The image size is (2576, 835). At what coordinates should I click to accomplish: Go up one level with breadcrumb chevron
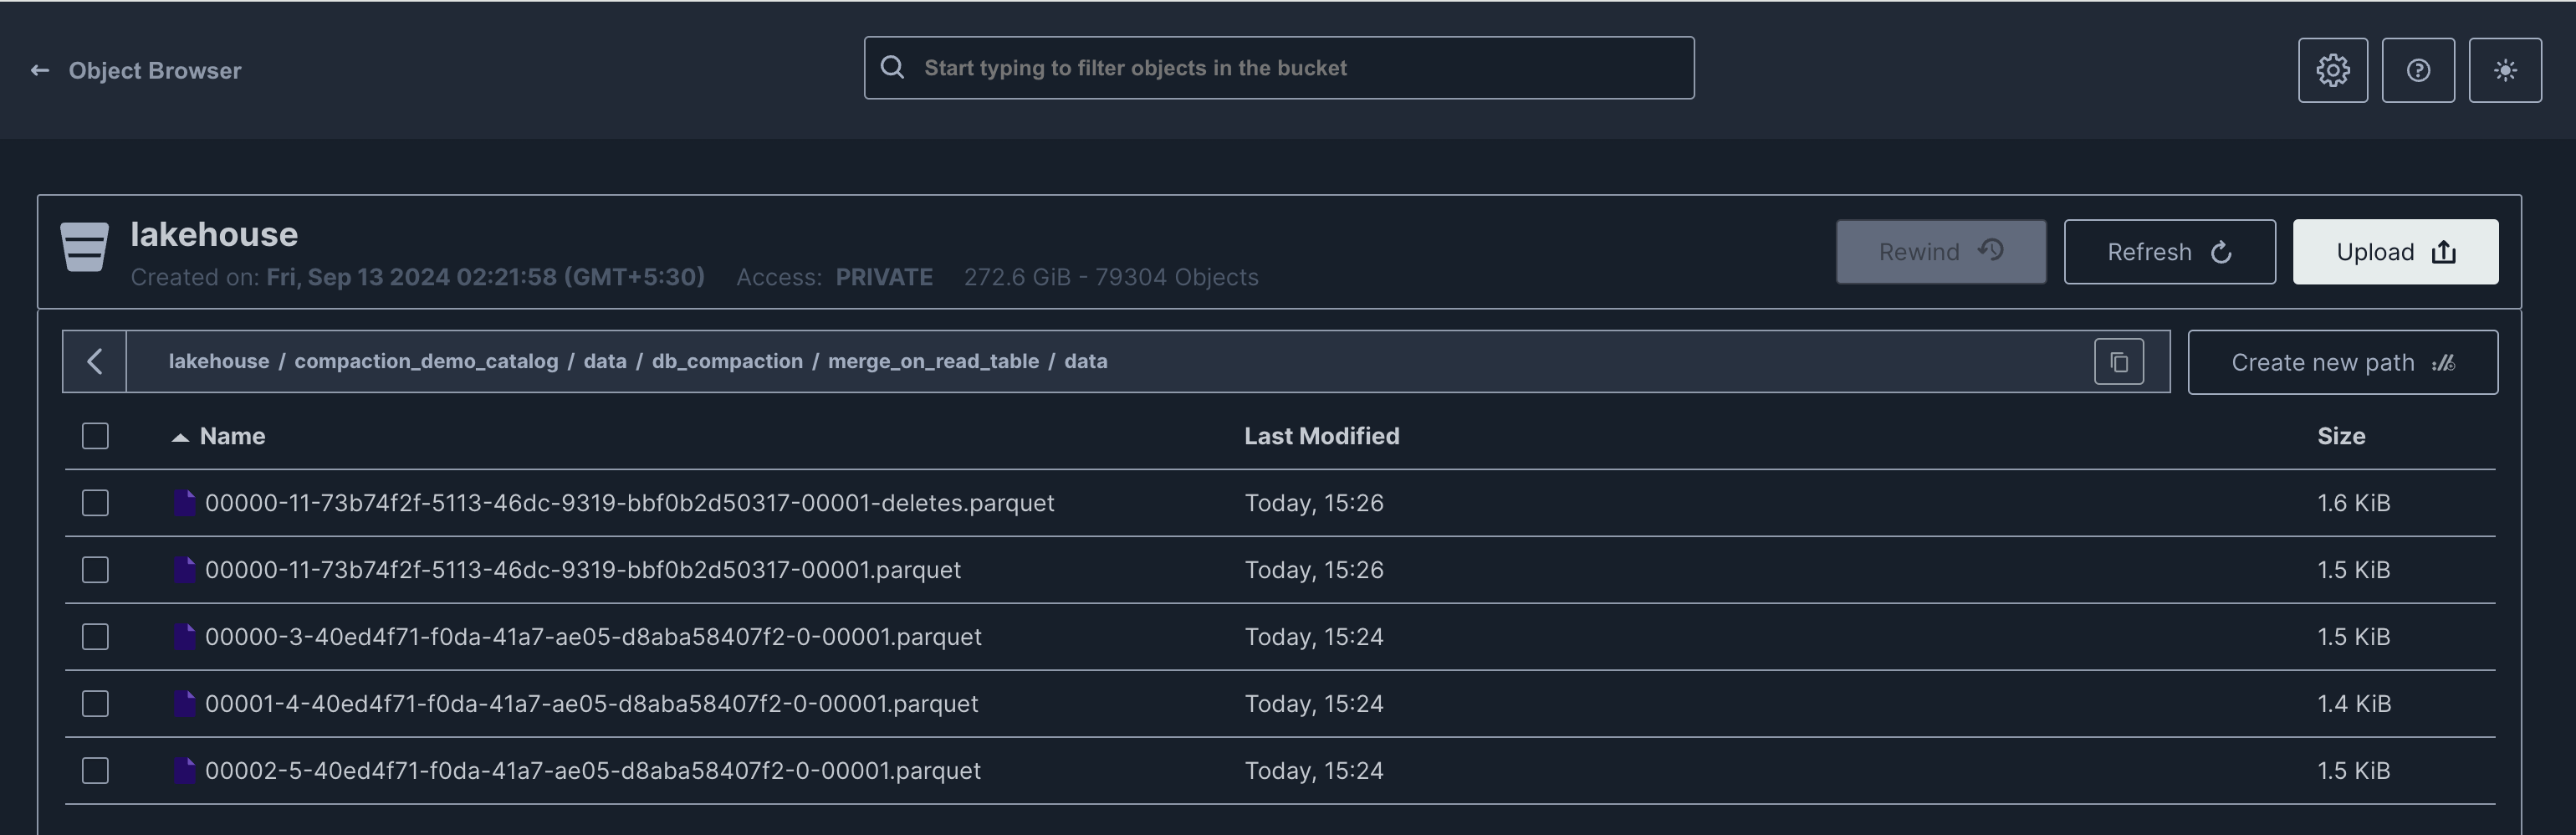pos(95,361)
